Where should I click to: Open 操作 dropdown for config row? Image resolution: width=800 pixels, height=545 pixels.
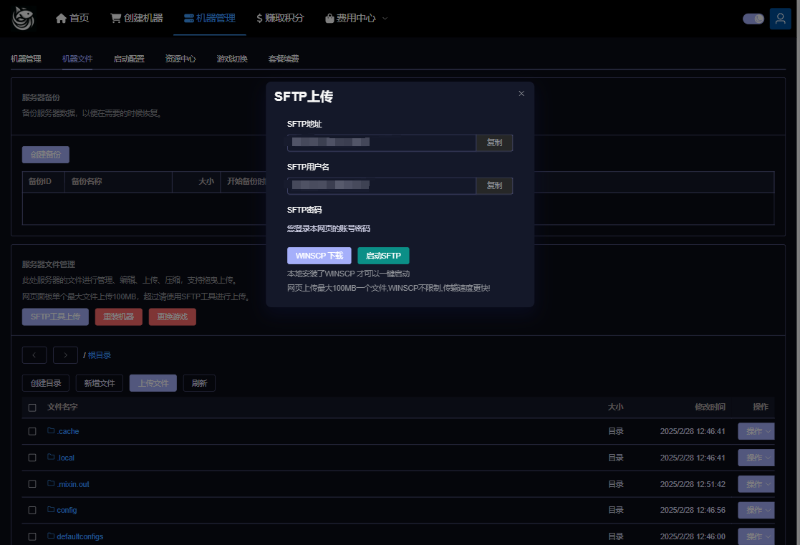tap(755, 509)
